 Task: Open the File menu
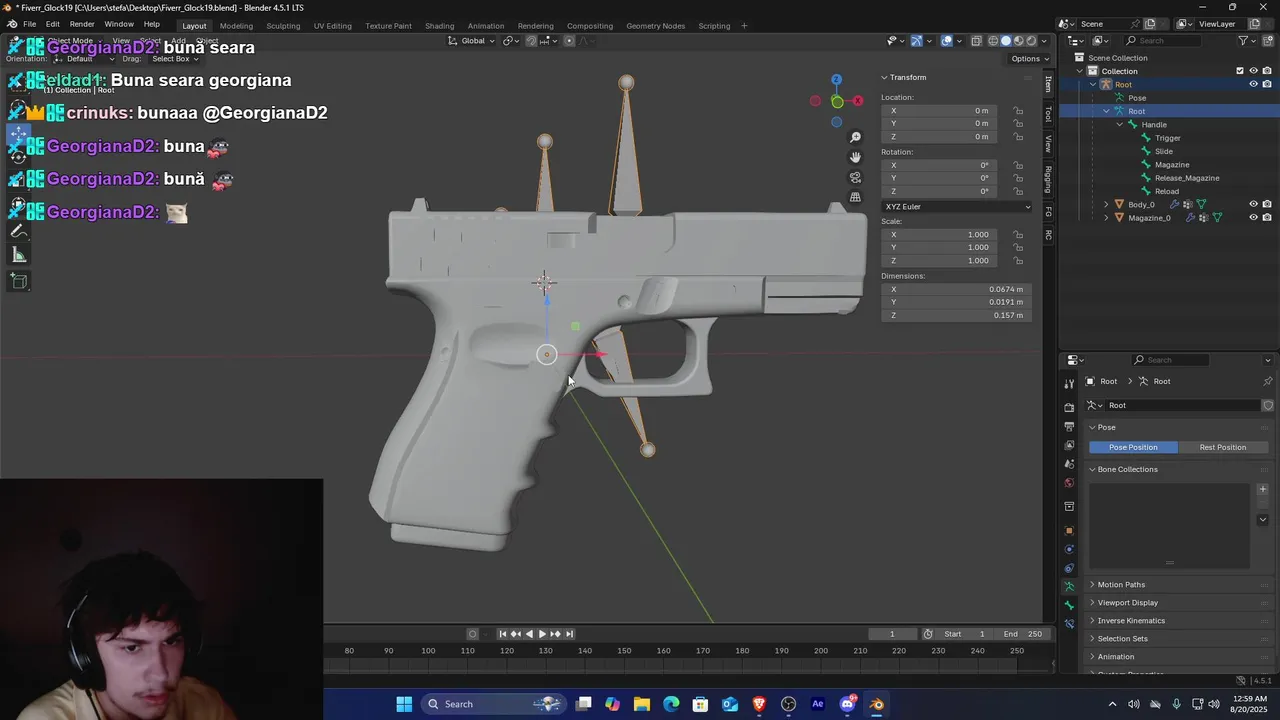30,25
